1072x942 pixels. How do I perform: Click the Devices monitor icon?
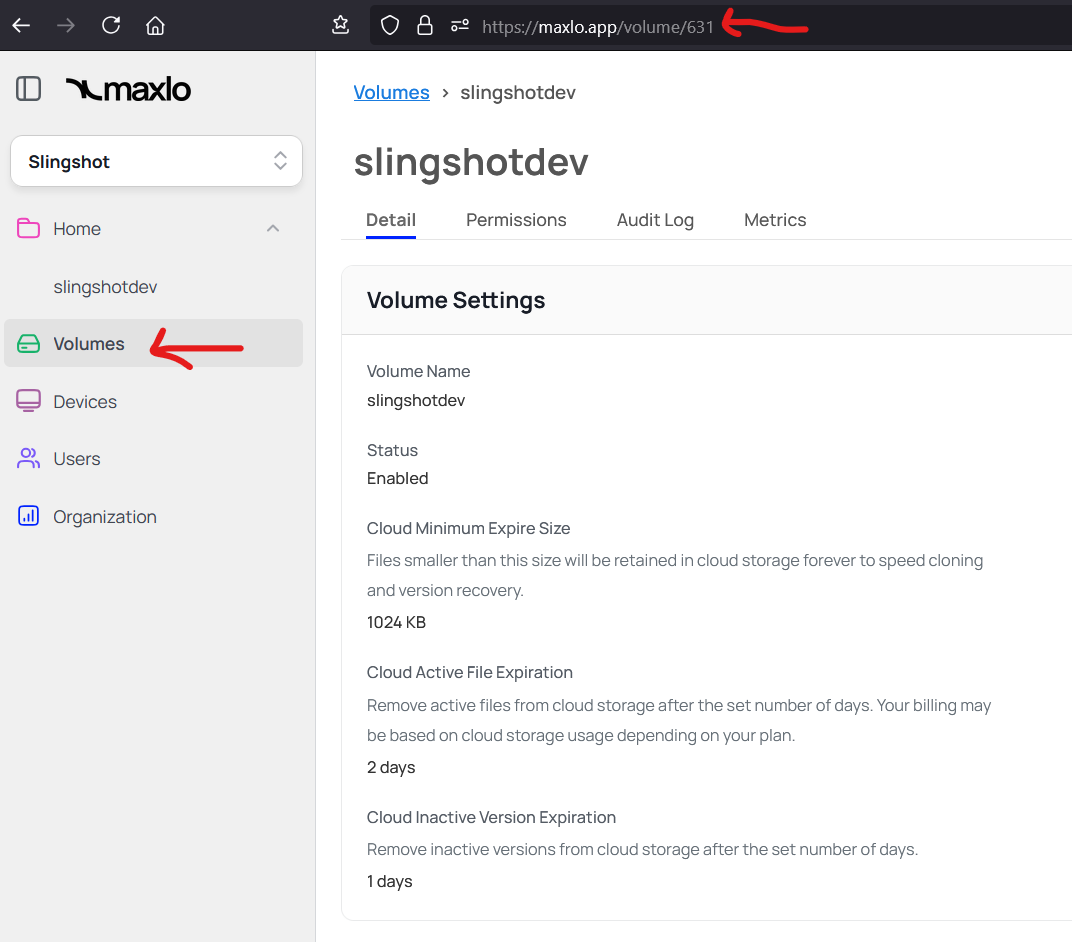point(28,401)
